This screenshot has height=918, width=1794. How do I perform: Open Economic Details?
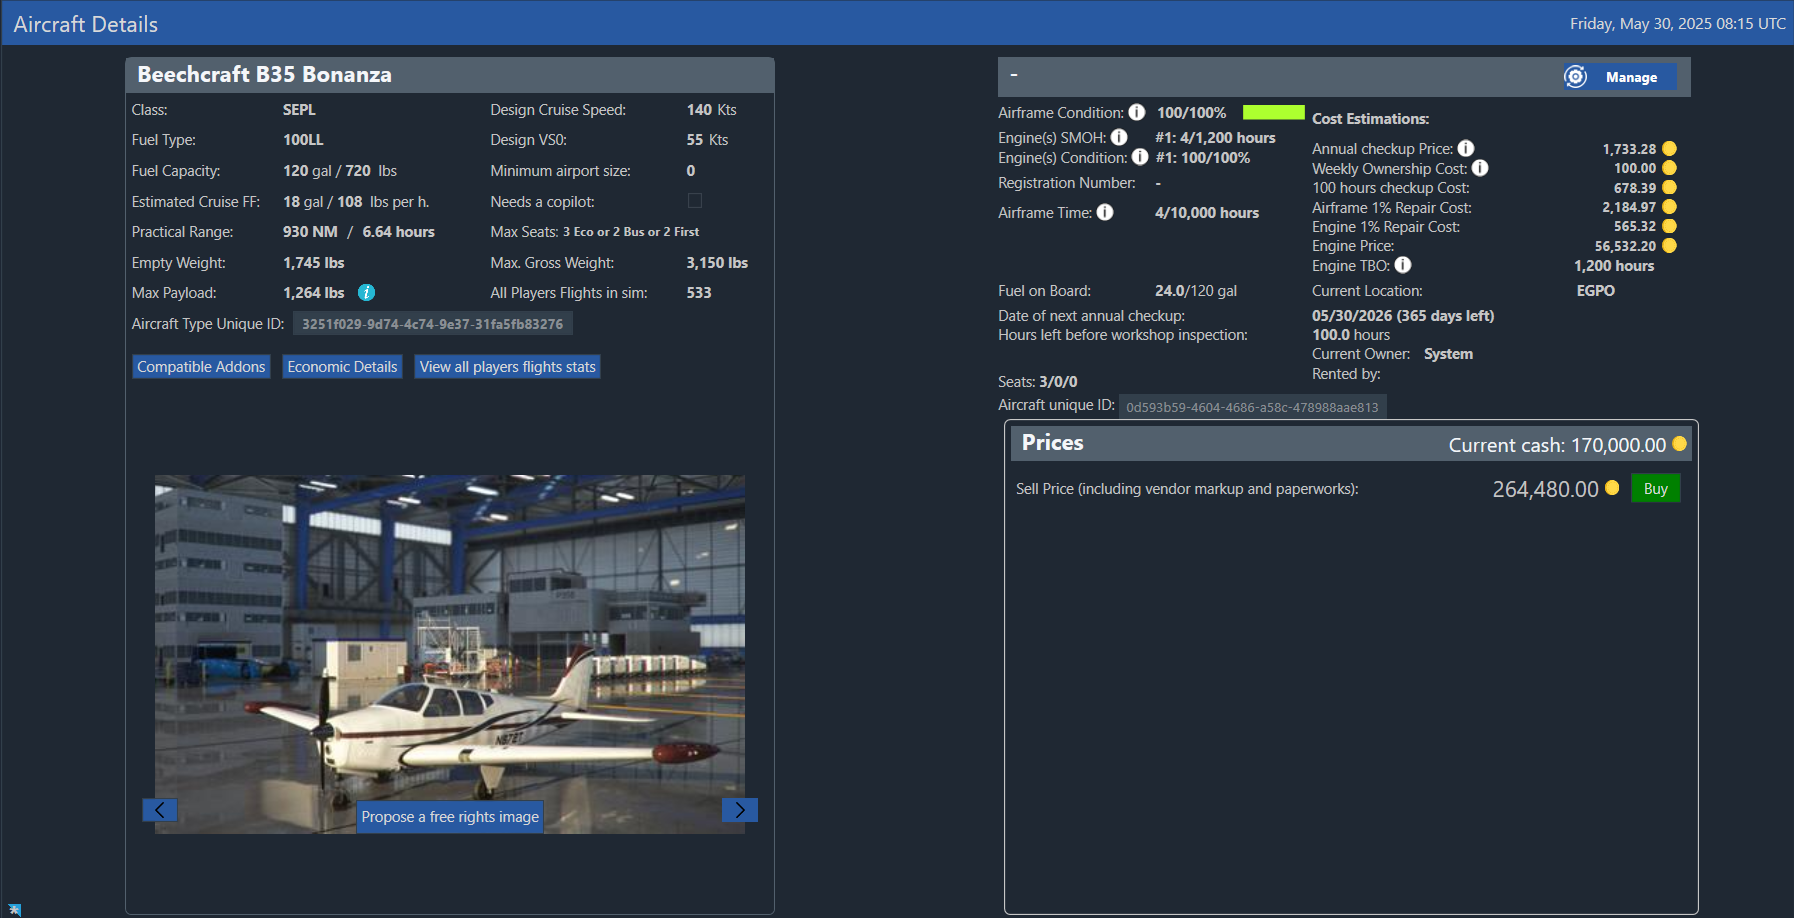pyautogui.click(x=342, y=367)
